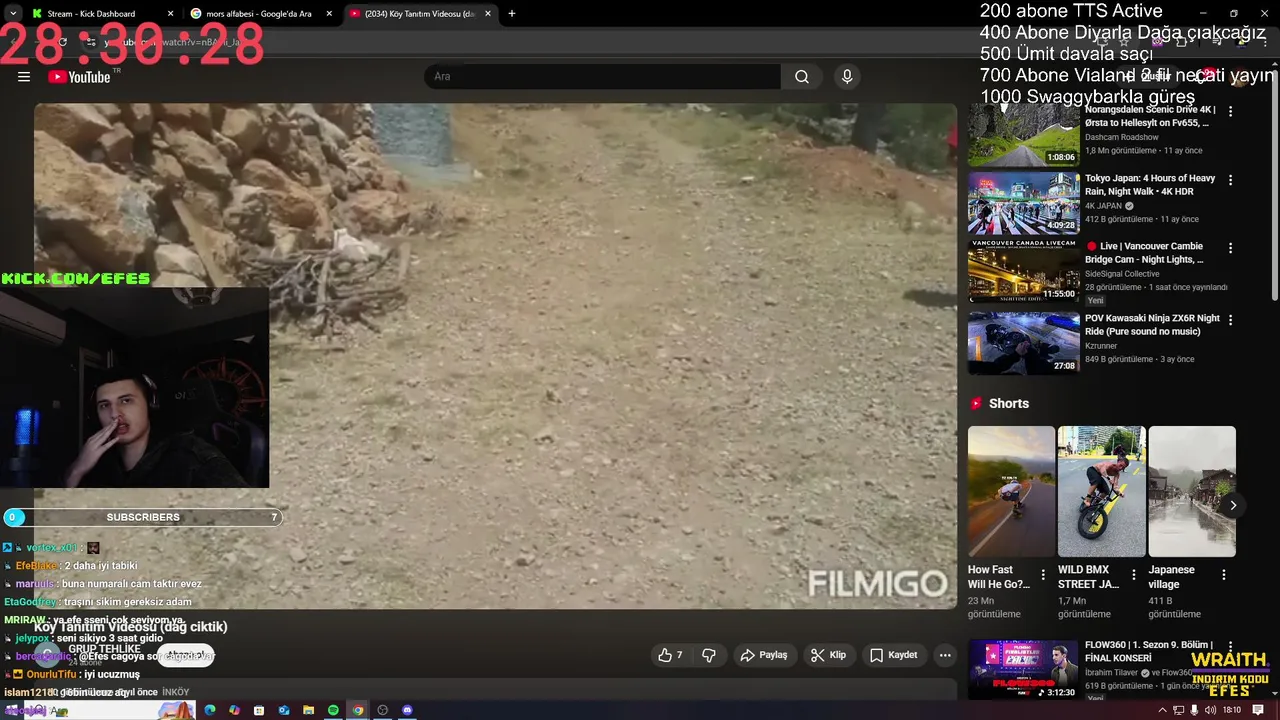Open options for Kawasaki Ninja ZX6R video

[1231, 320]
